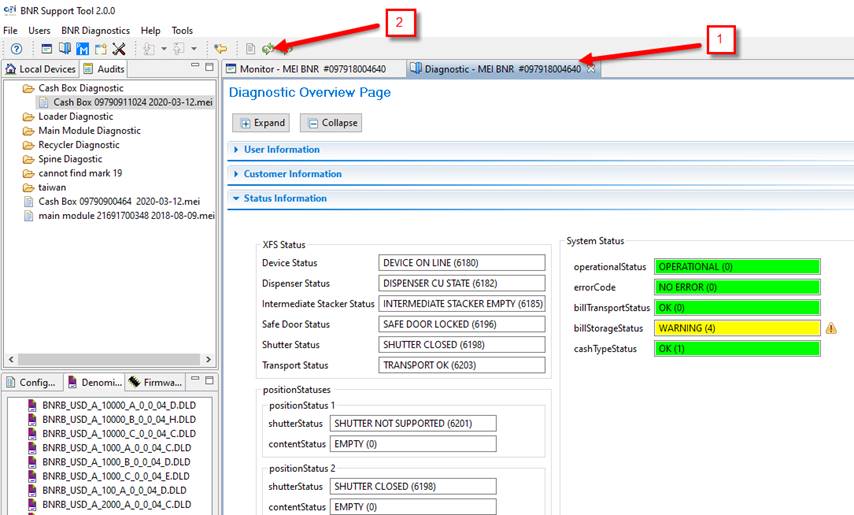Click the crossed tools toolbar icon
Viewport: 854px width, 515px height.
point(119,49)
